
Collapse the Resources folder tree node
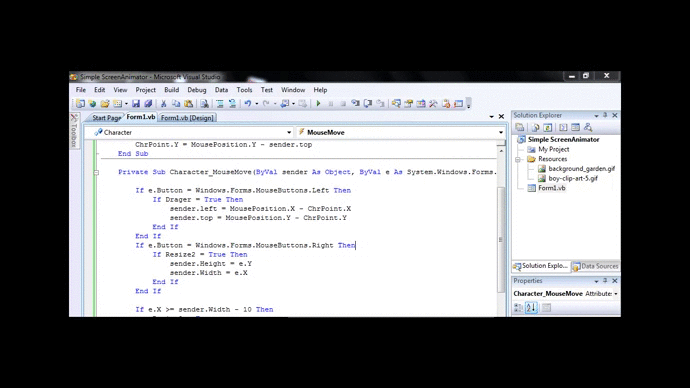click(518, 159)
